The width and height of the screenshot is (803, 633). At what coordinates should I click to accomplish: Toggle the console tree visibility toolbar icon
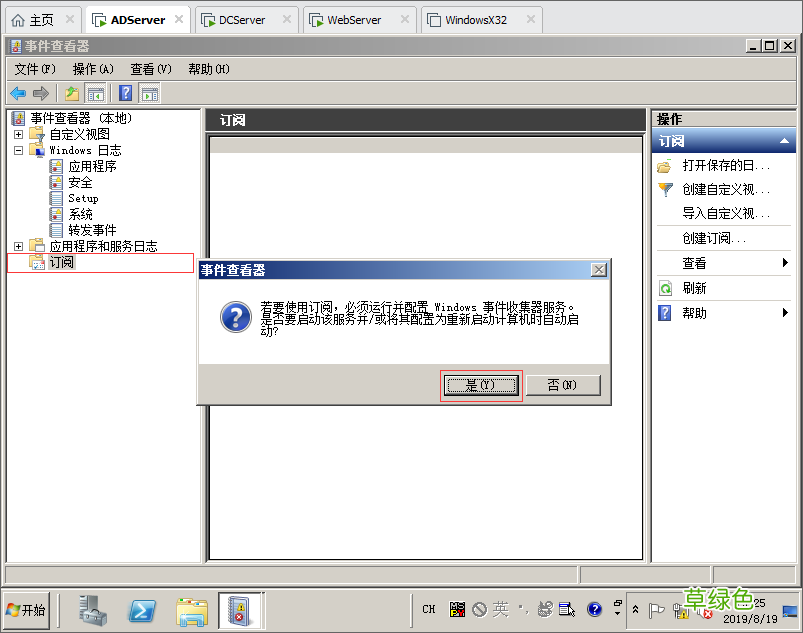point(95,93)
